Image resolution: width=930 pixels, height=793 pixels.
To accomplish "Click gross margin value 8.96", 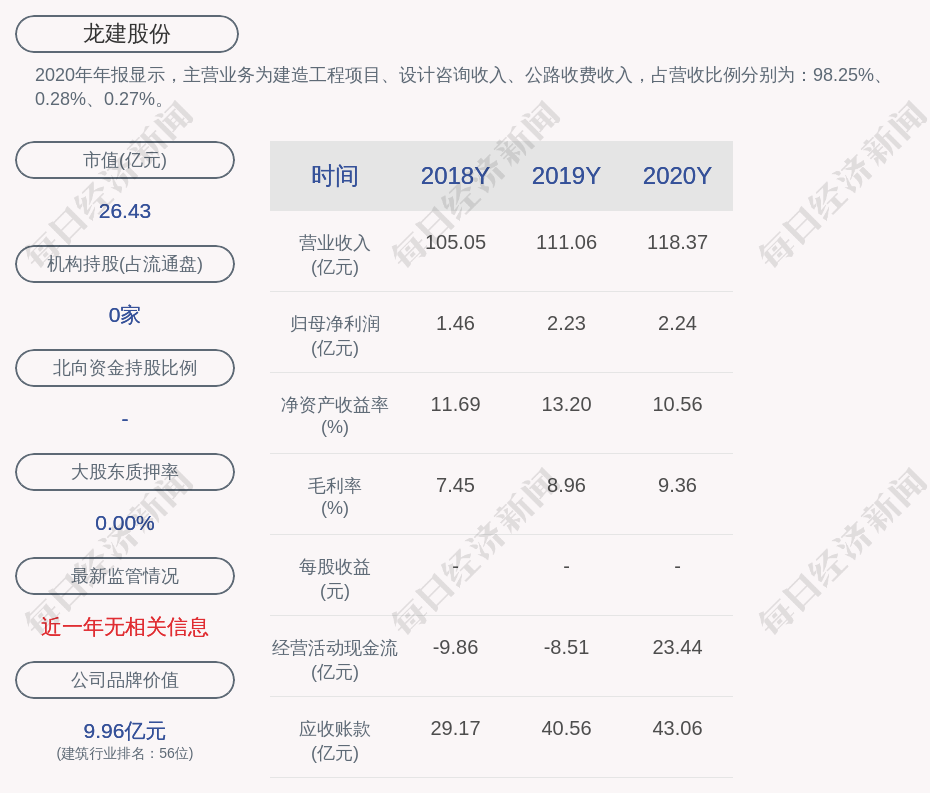I will point(566,485).
